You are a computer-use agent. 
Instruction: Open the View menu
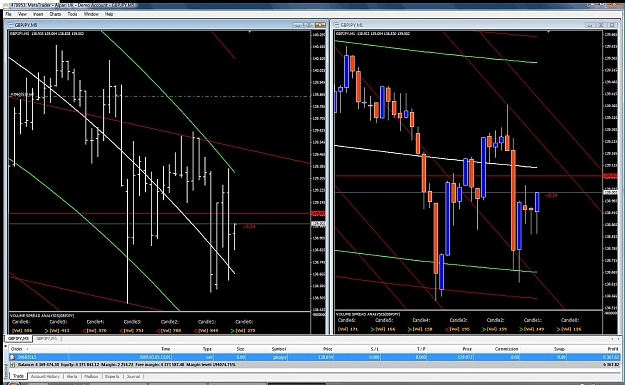click(22, 14)
